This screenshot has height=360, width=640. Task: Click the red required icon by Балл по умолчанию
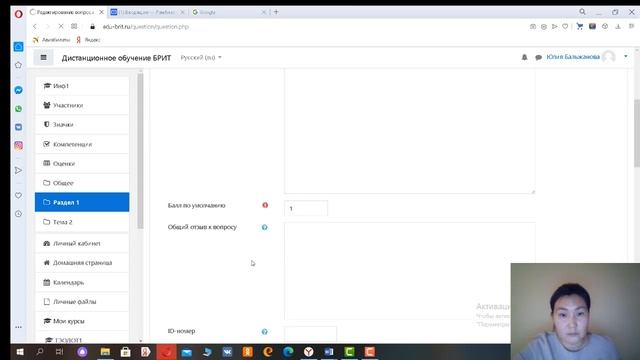pyautogui.click(x=265, y=205)
